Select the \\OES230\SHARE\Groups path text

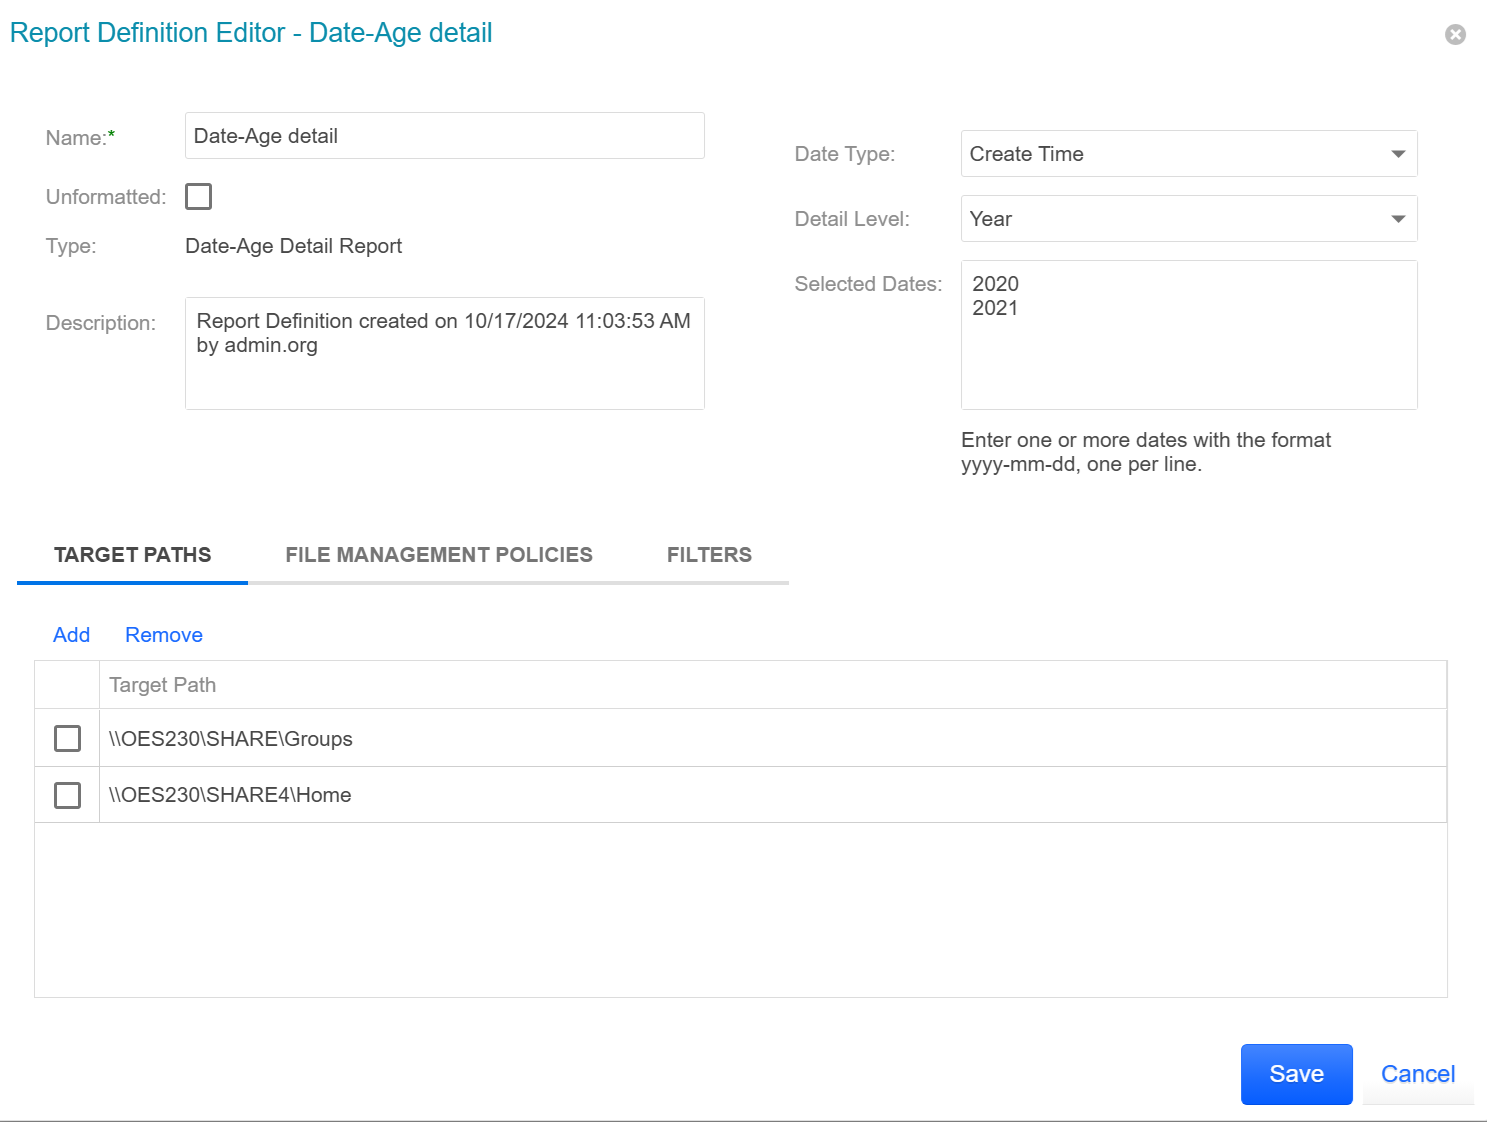[231, 739]
